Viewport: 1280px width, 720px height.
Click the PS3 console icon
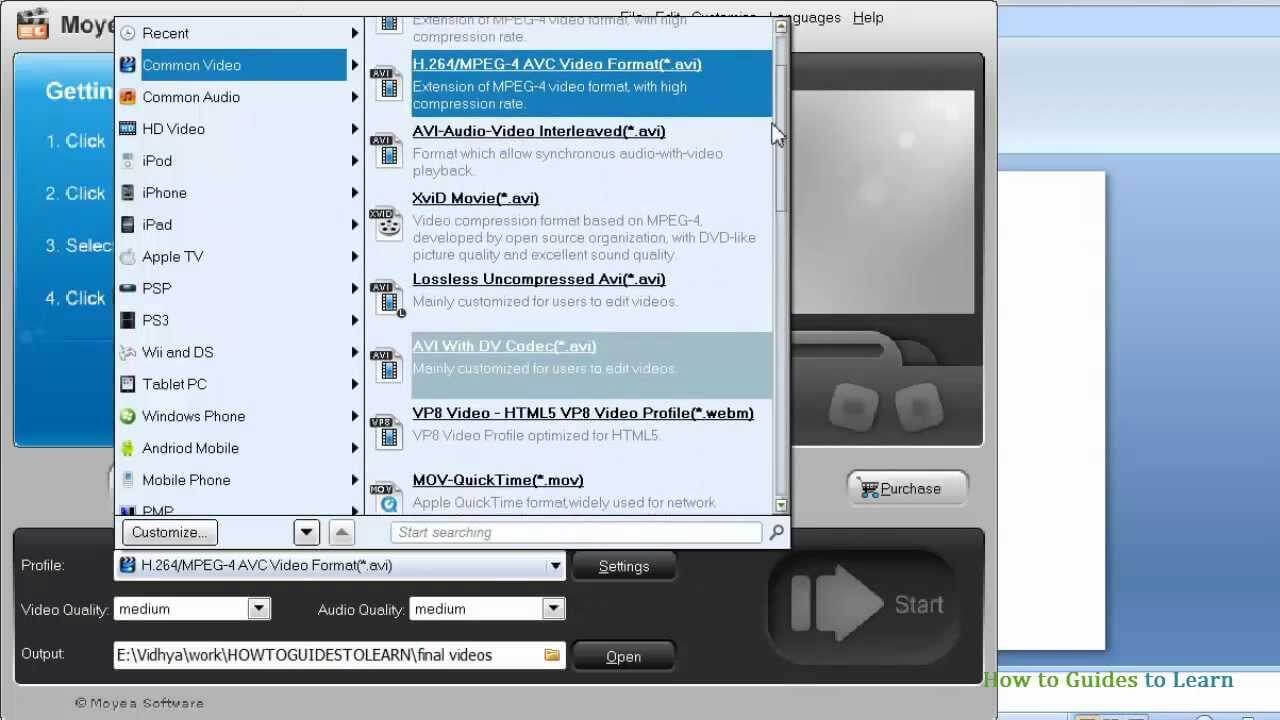coord(127,321)
